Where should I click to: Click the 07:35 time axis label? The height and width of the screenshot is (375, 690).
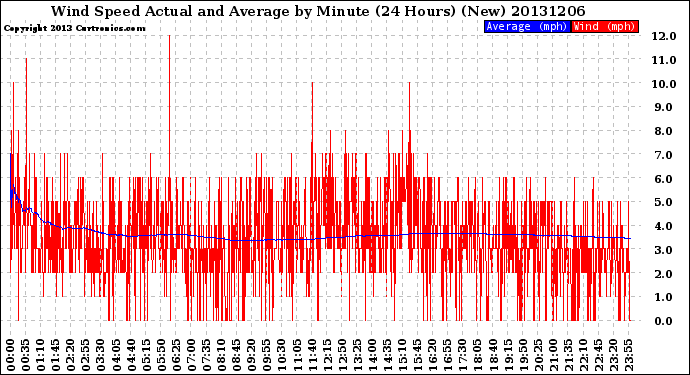coord(206,355)
